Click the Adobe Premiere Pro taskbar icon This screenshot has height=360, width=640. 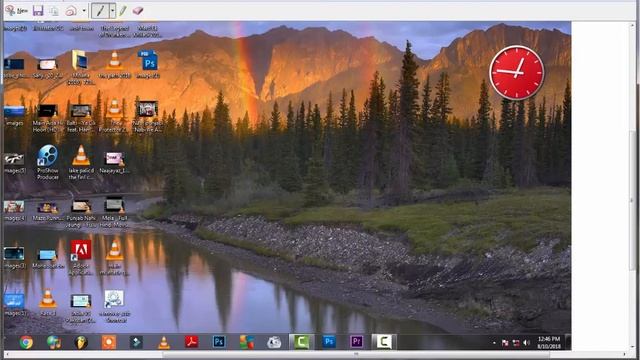click(356, 342)
